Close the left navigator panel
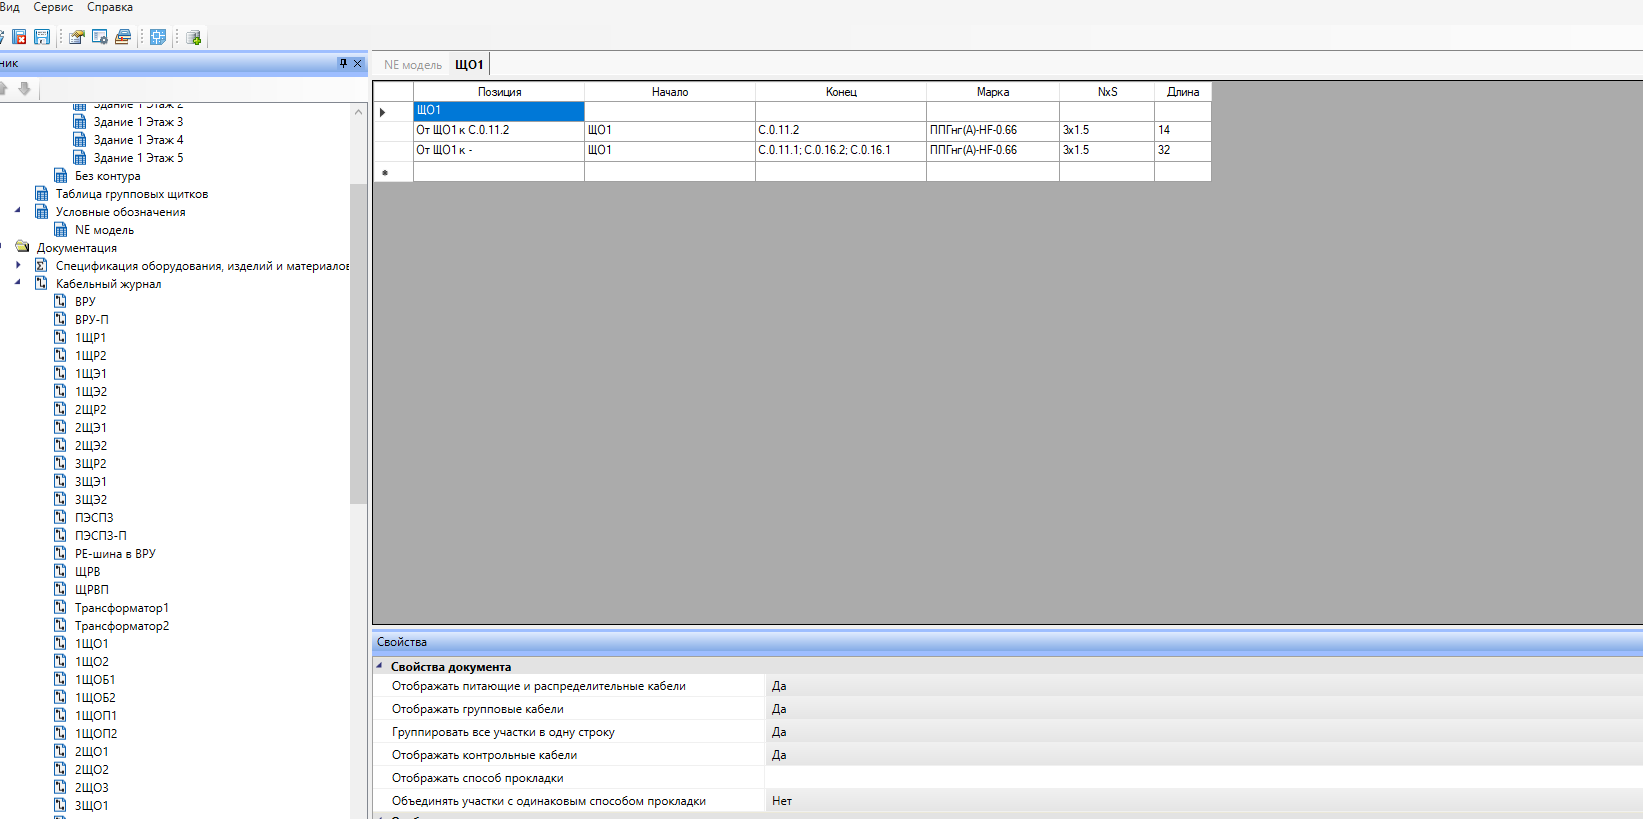1643x819 pixels. 358,63
